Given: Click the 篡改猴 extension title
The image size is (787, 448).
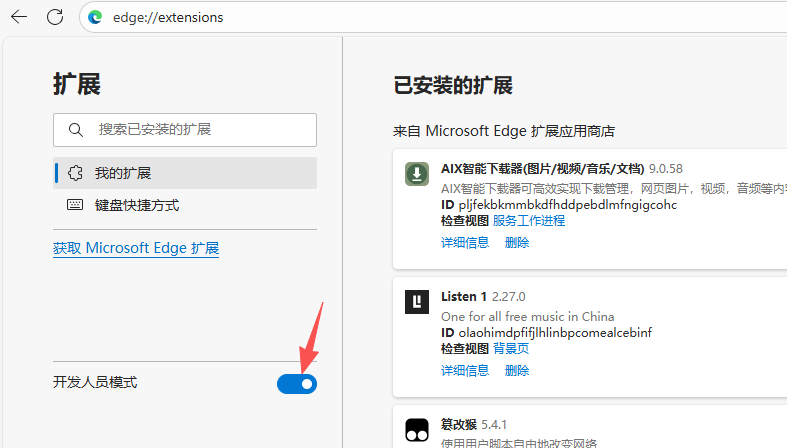Looking at the screenshot, I should click(x=459, y=425).
